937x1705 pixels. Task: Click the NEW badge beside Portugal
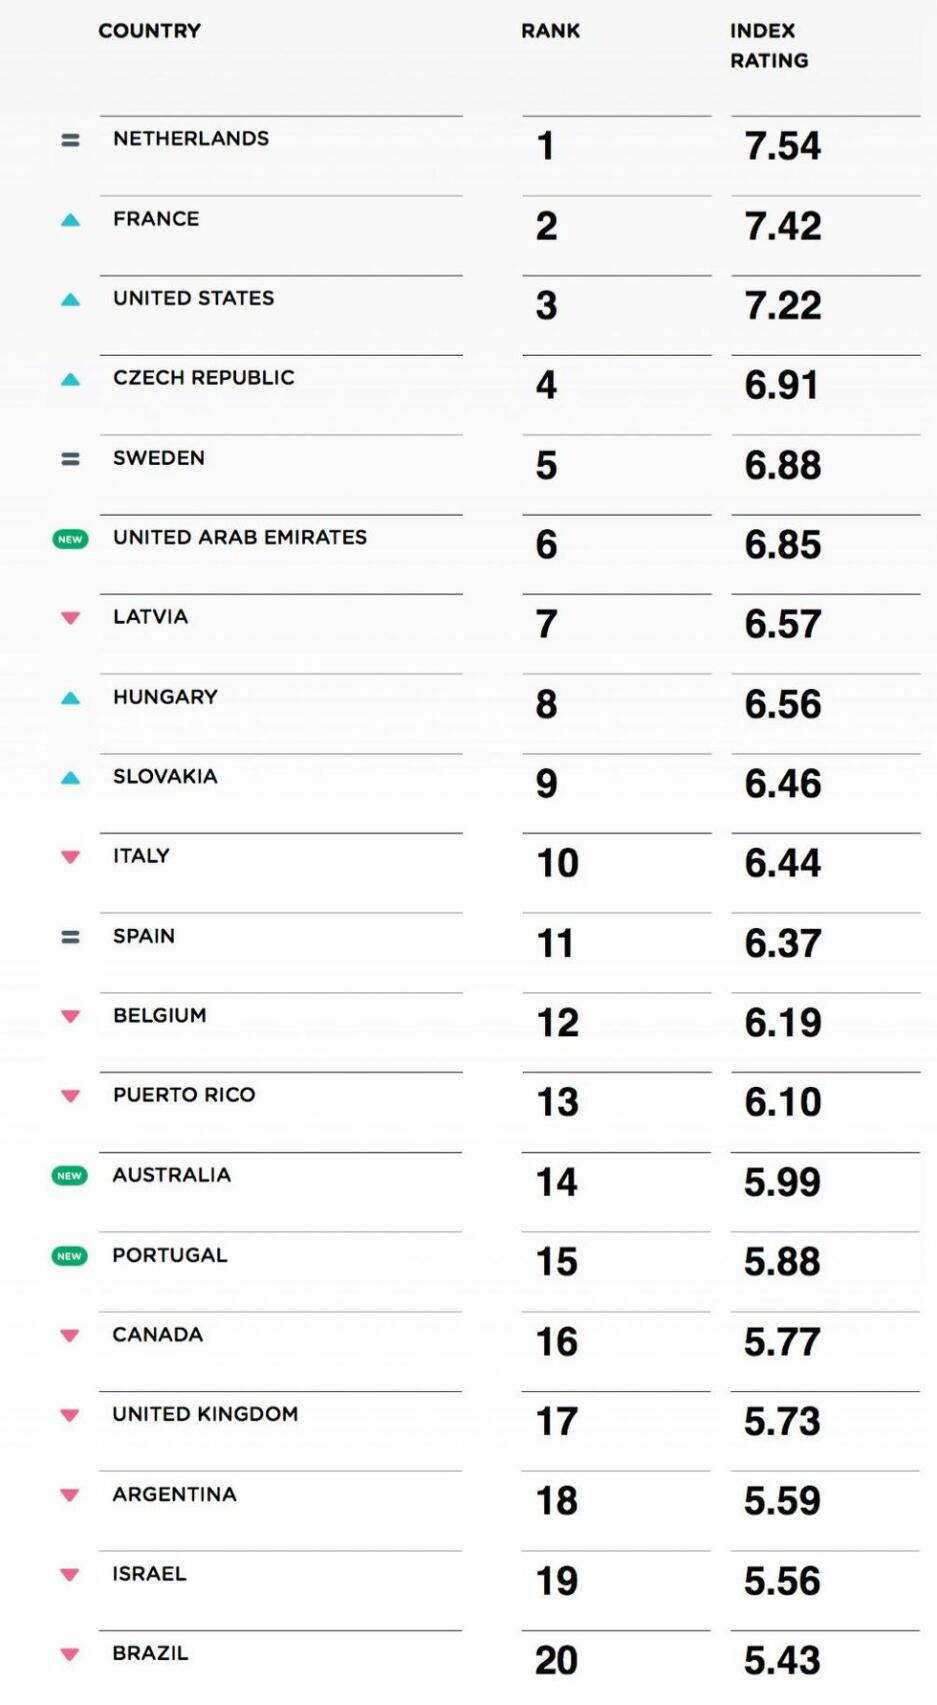[x=69, y=1256]
